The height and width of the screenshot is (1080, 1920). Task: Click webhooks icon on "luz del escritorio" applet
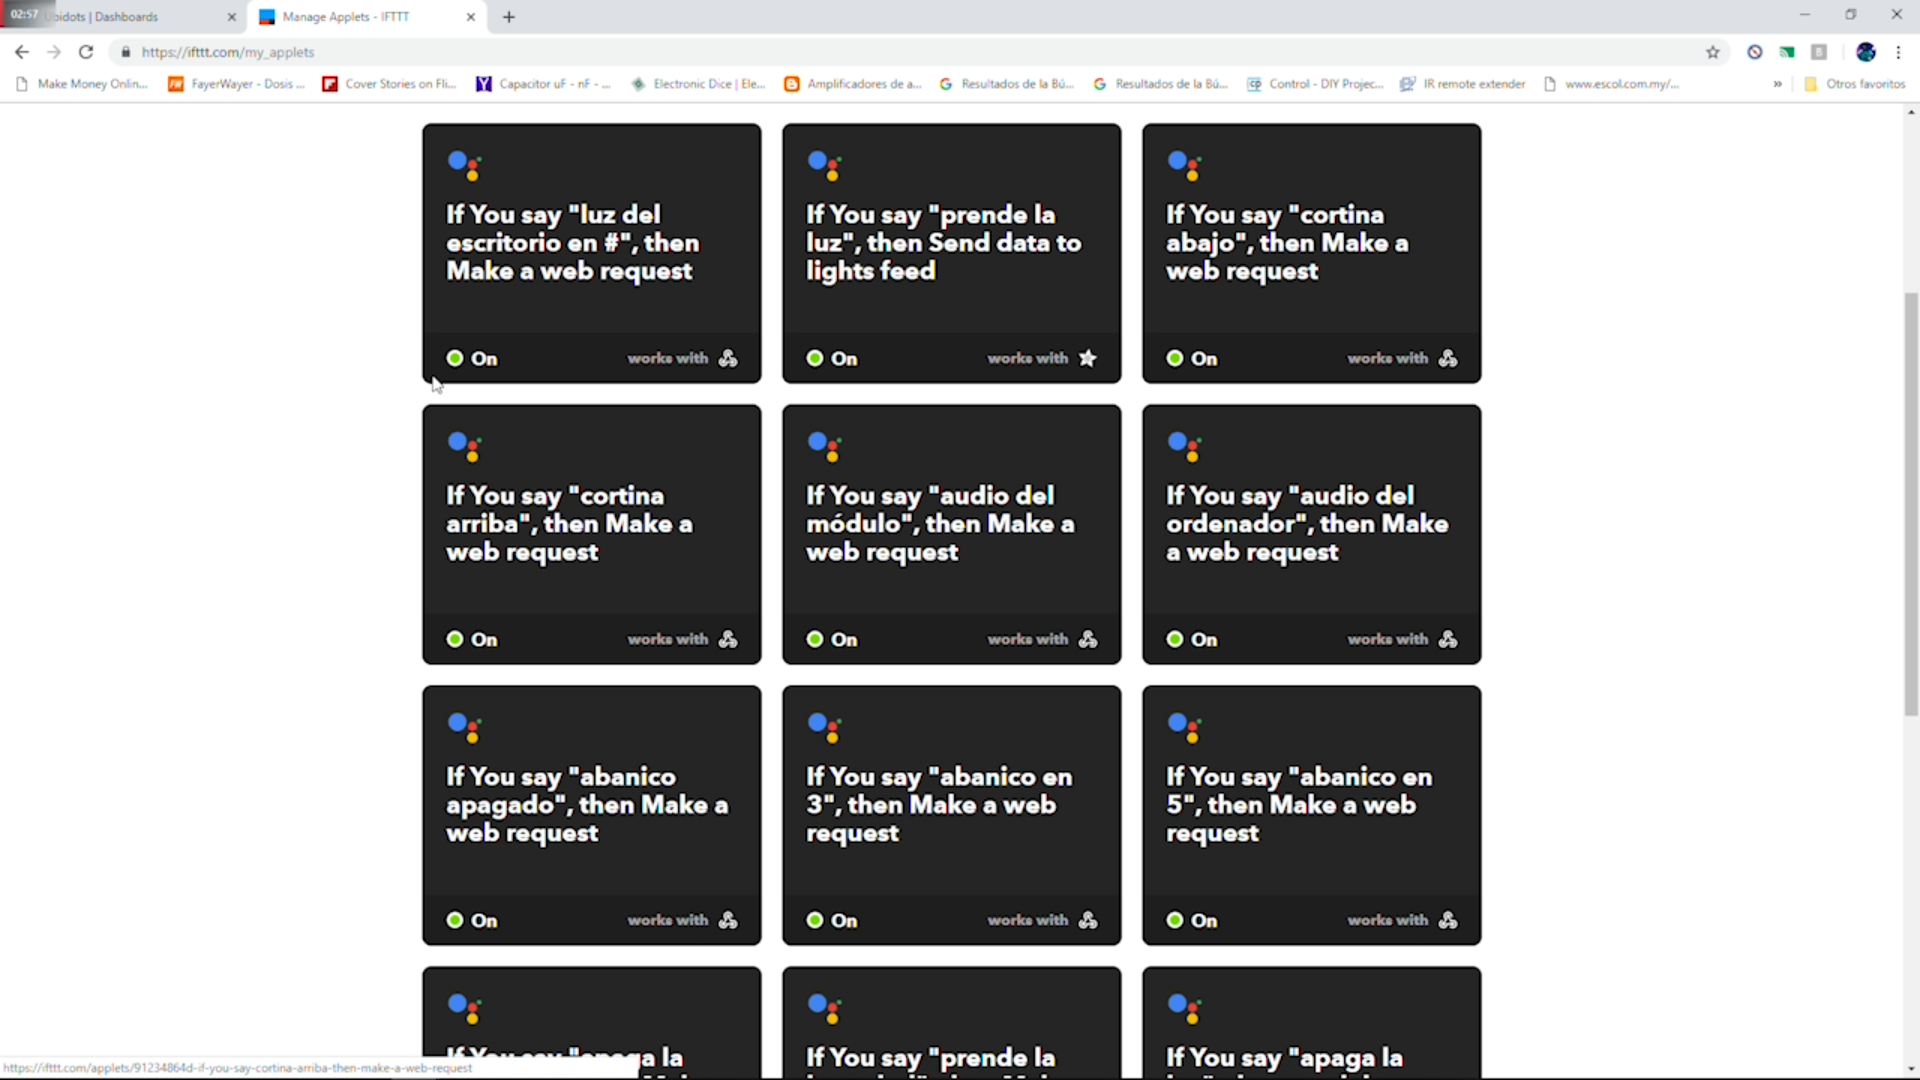point(728,358)
